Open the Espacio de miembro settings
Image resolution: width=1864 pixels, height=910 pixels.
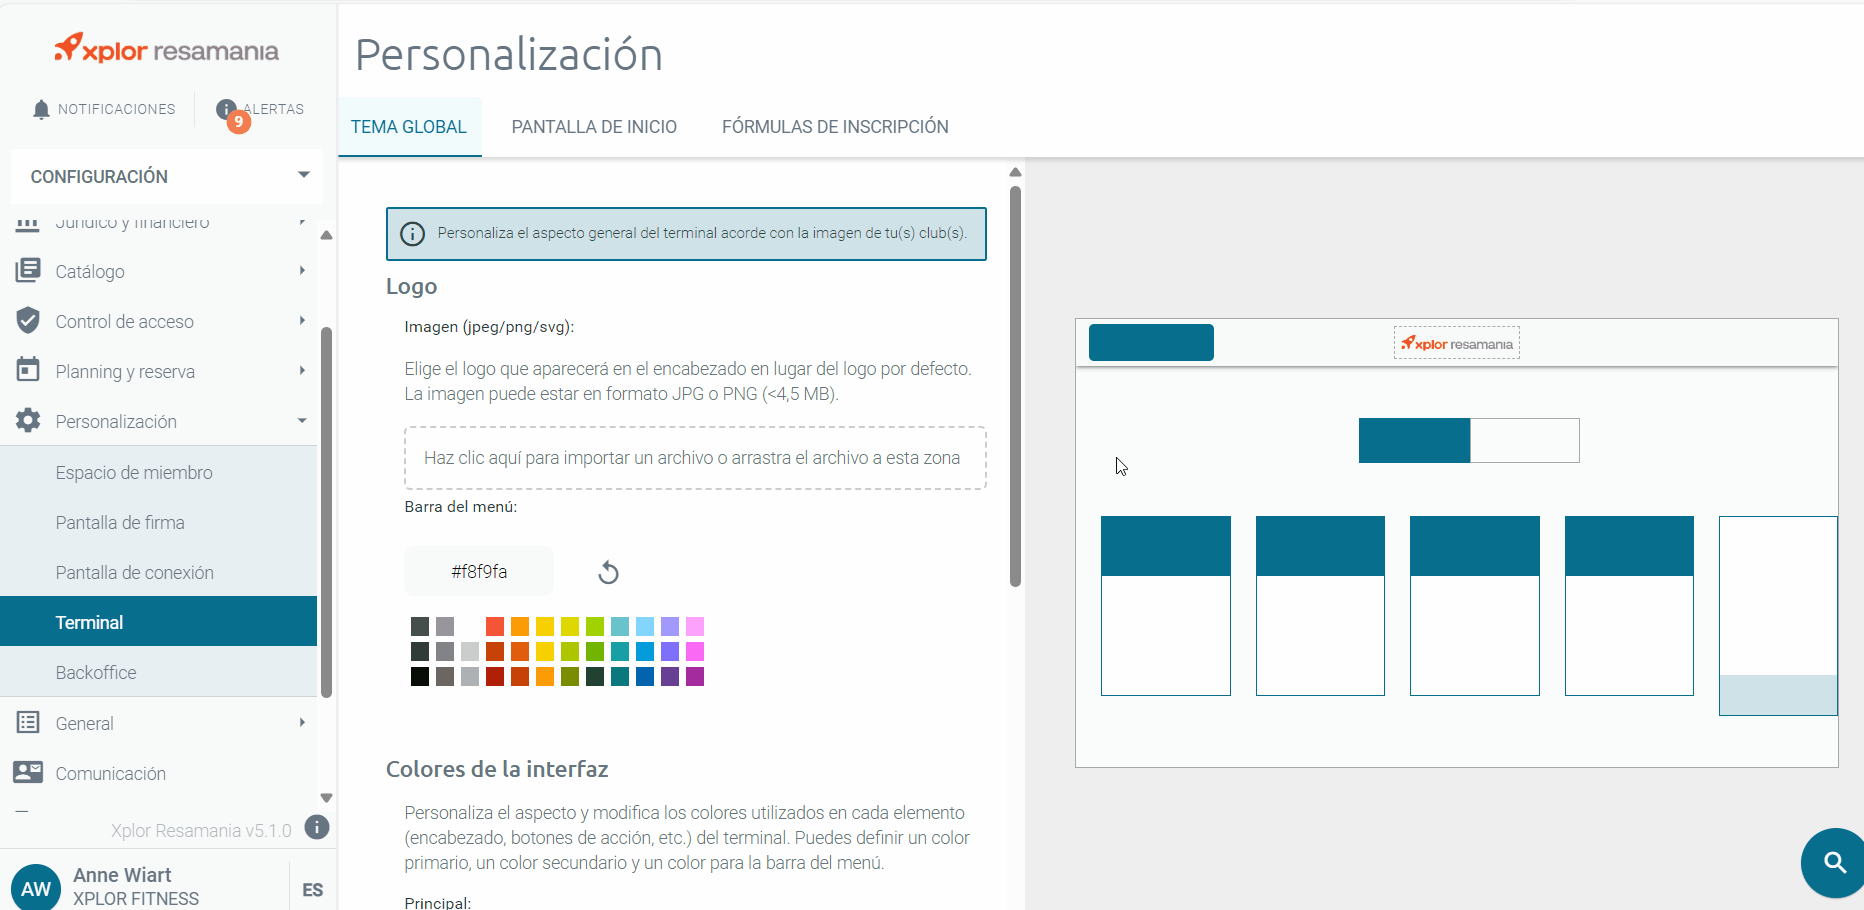(134, 472)
